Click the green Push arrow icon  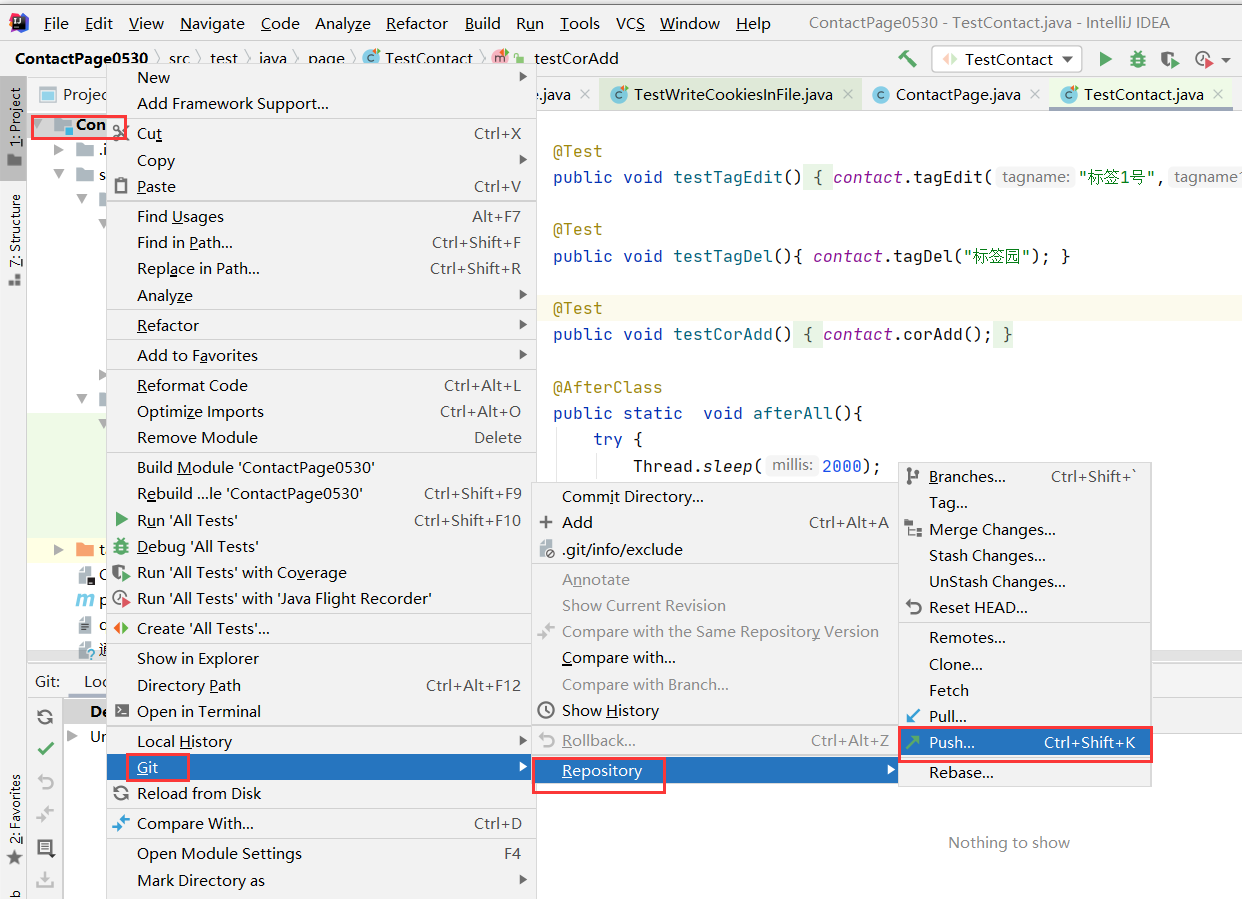912,742
